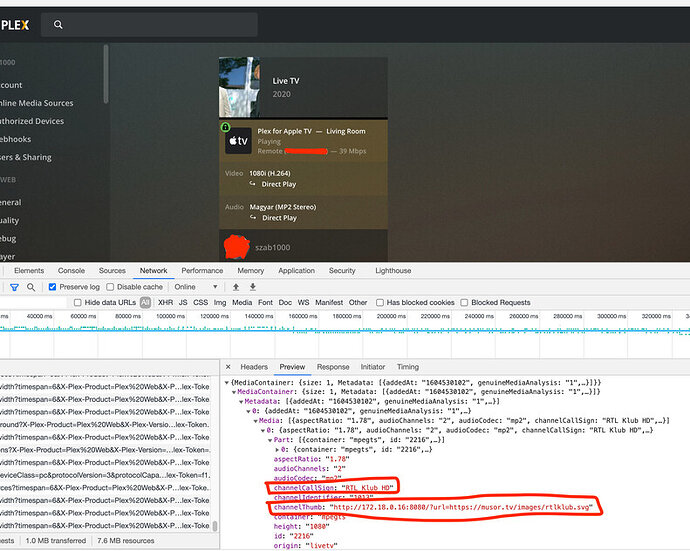
Task: Collapse the nested MediaContainer node
Action: tap(234, 392)
